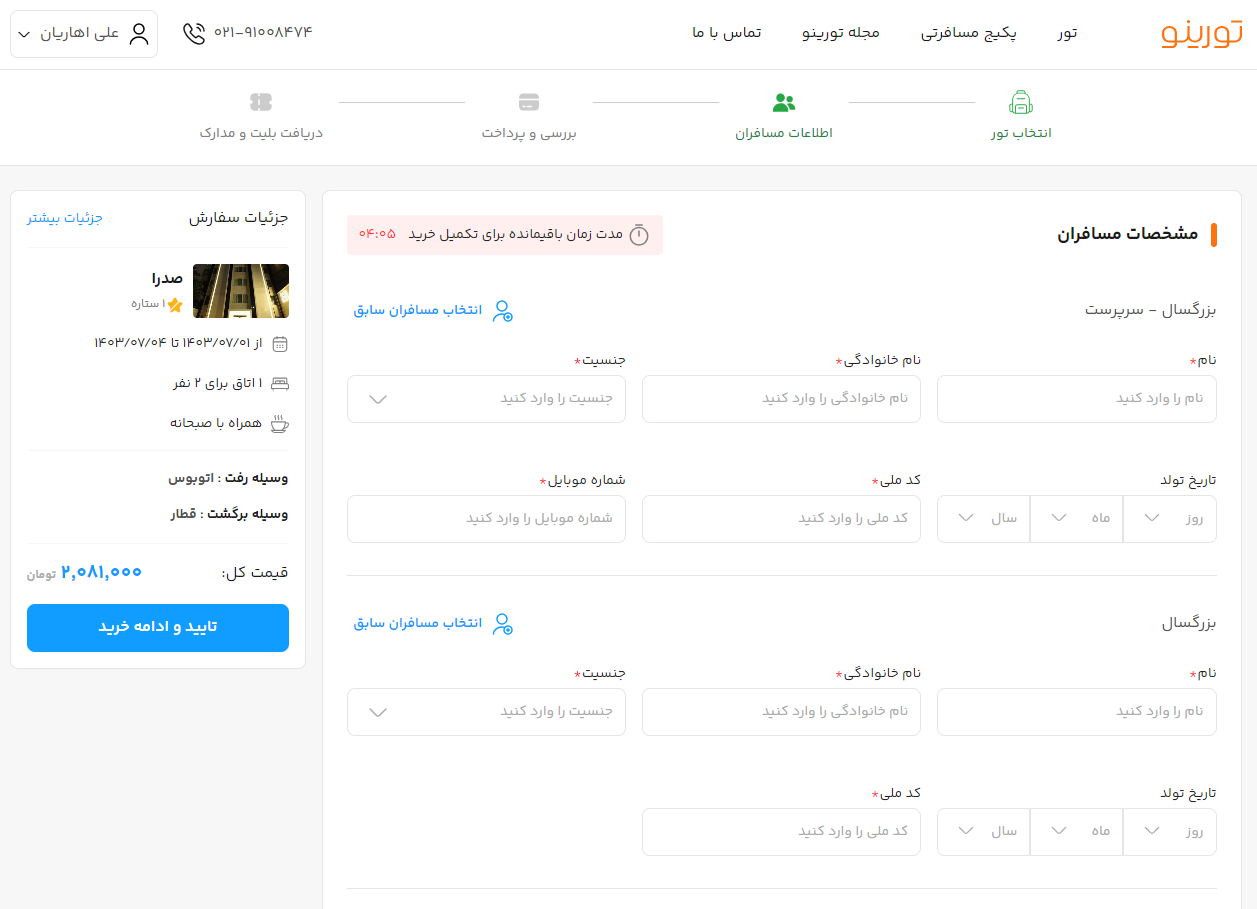Click the payment card step icon

pyautogui.click(x=529, y=102)
